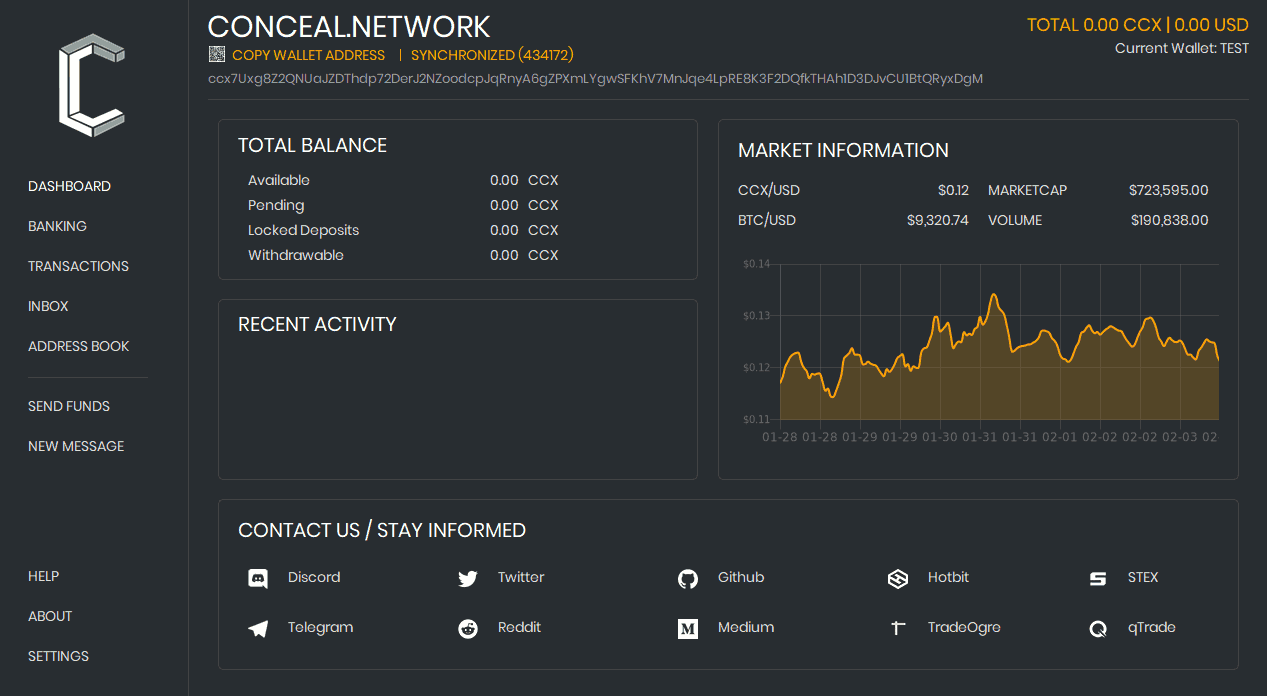1267x696 pixels.
Task: Click the Github octocat icon
Action: pos(687,578)
